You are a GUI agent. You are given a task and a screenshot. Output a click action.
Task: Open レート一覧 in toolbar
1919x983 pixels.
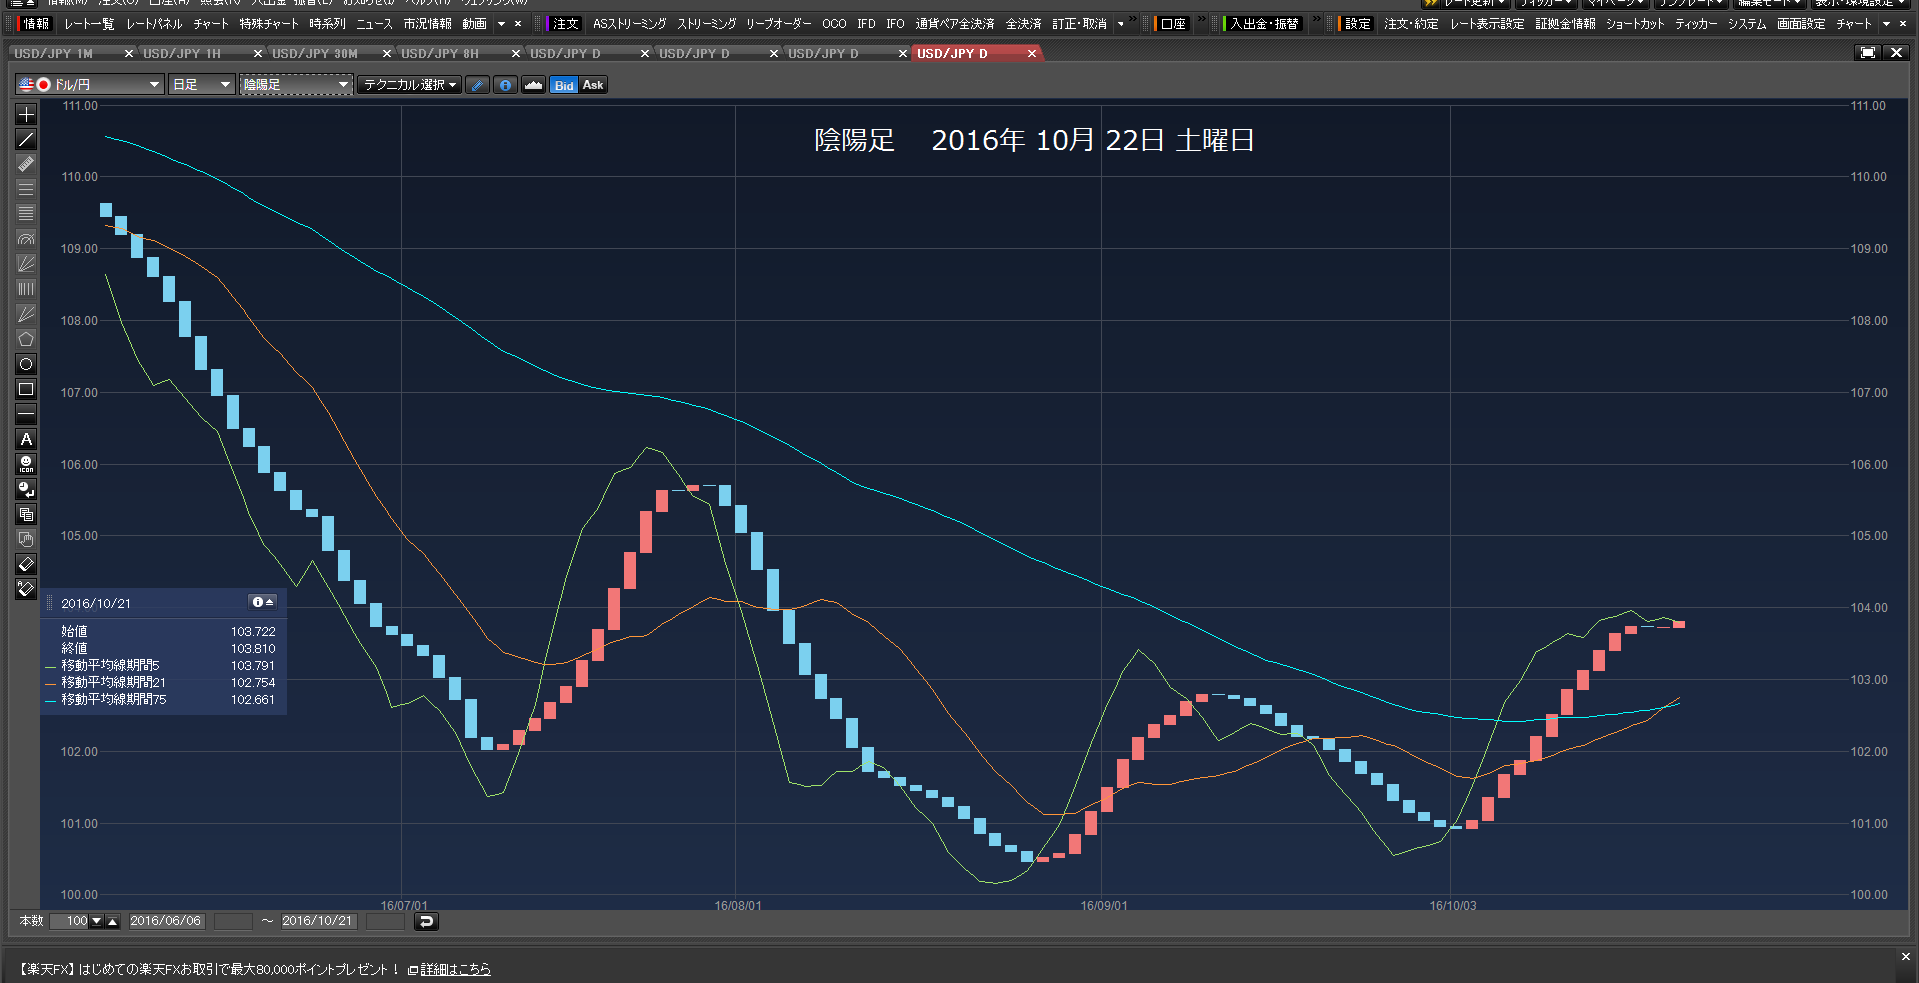(x=89, y=24)
